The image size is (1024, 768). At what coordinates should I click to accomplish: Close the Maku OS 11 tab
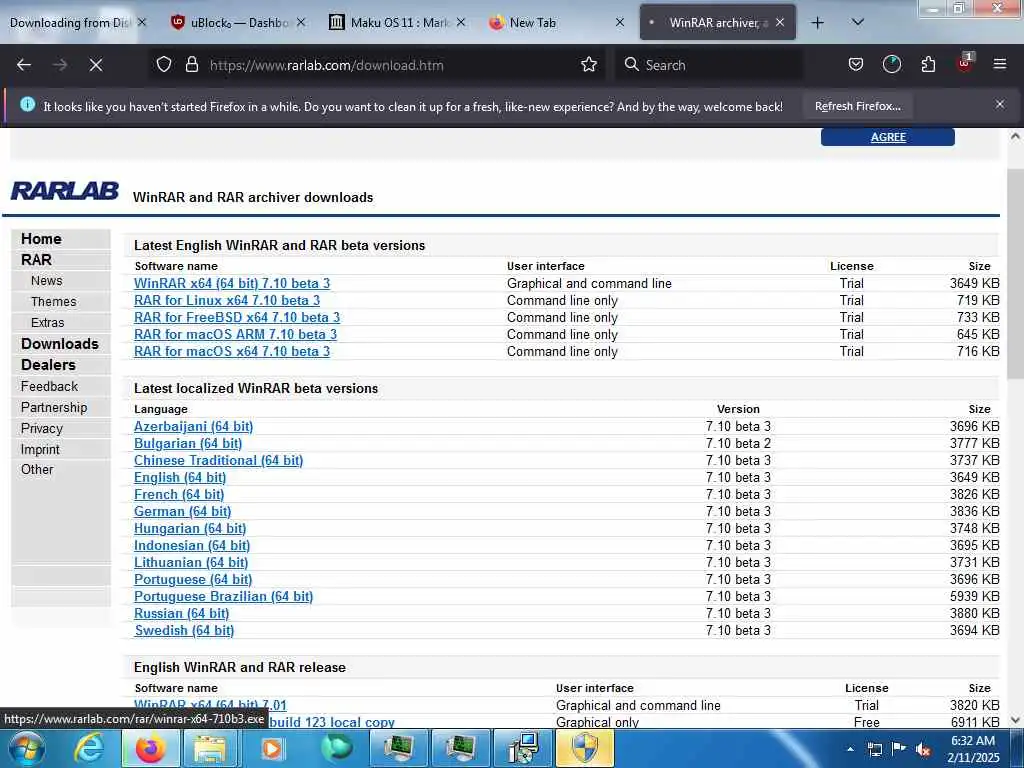click(461, 22)
